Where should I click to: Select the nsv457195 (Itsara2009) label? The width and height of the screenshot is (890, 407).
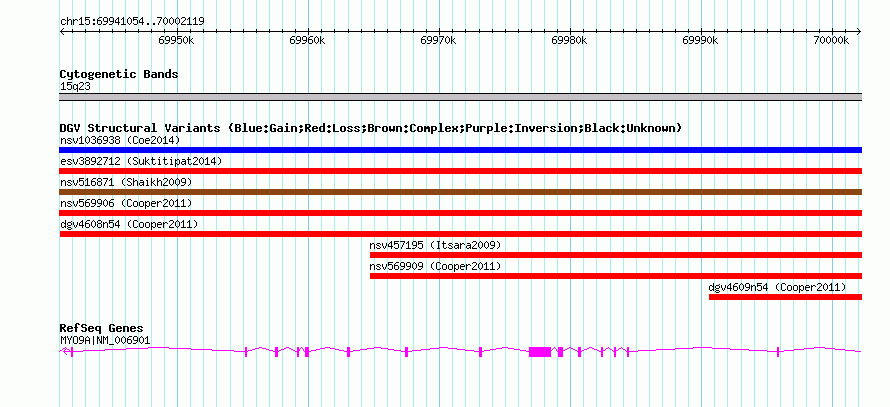coord(435,245)
